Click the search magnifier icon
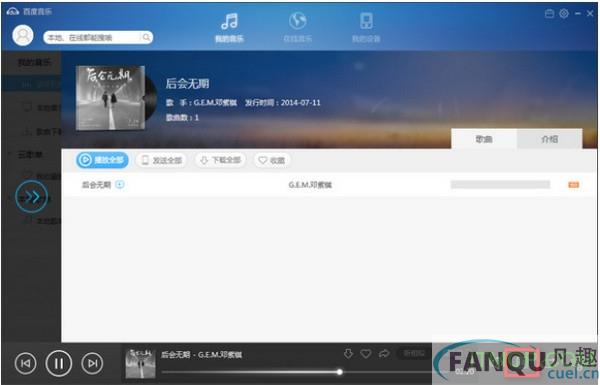 point(146,37)
